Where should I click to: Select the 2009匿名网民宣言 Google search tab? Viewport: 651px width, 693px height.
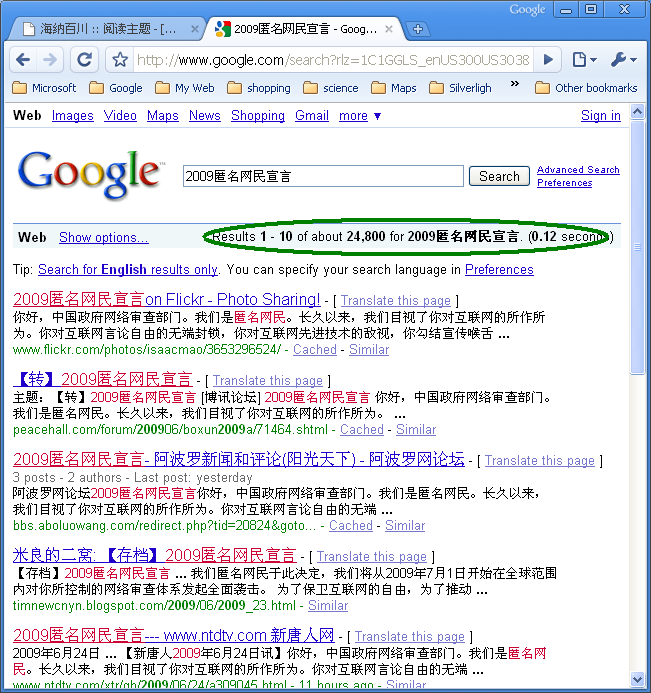click(x=304, y=29)
